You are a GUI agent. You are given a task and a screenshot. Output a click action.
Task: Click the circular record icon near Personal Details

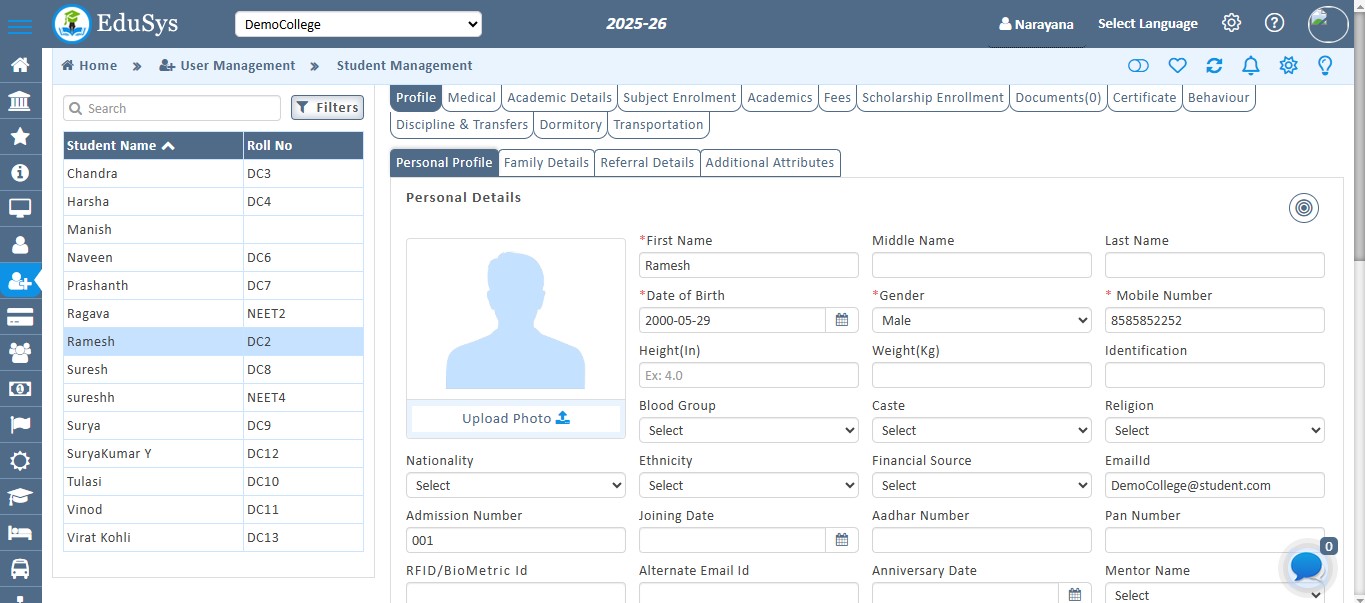pos(1303,208)
